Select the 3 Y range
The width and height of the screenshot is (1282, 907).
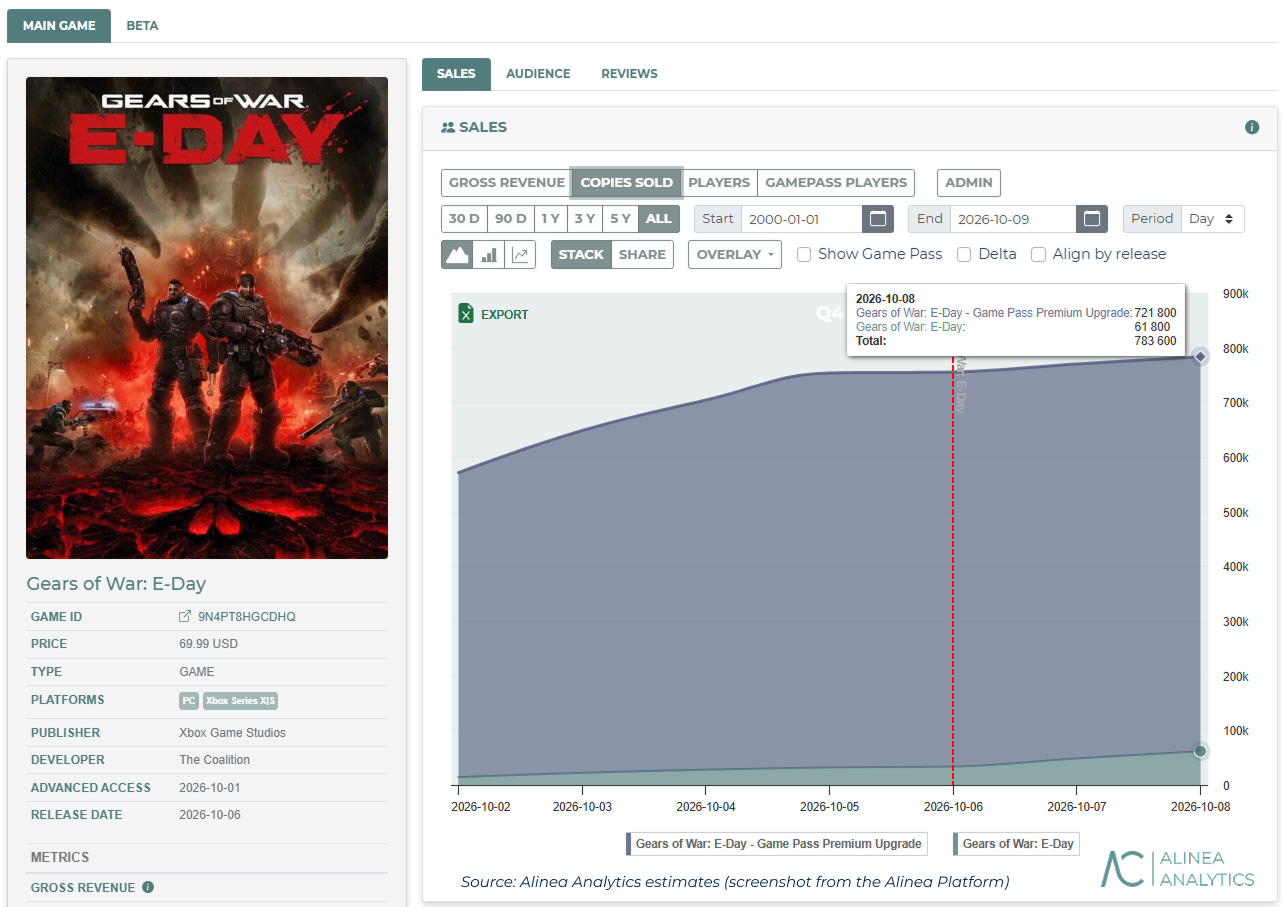coord(585,219)
